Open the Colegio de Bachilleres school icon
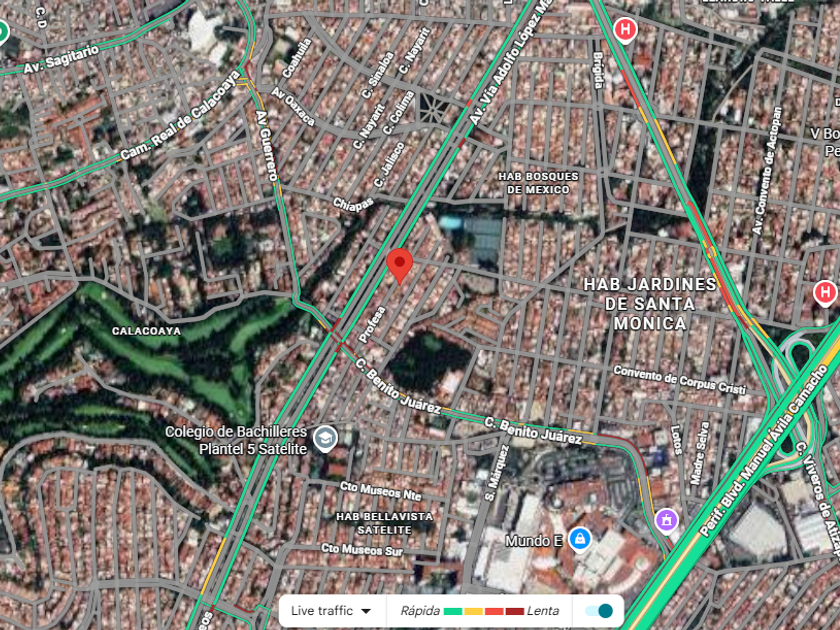The width and height of the screenshot is (840, 630). [325, 439]
